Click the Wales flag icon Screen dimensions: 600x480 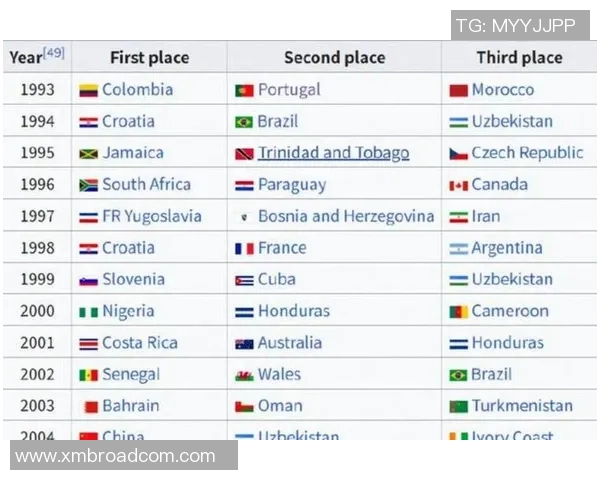[244, 375]
